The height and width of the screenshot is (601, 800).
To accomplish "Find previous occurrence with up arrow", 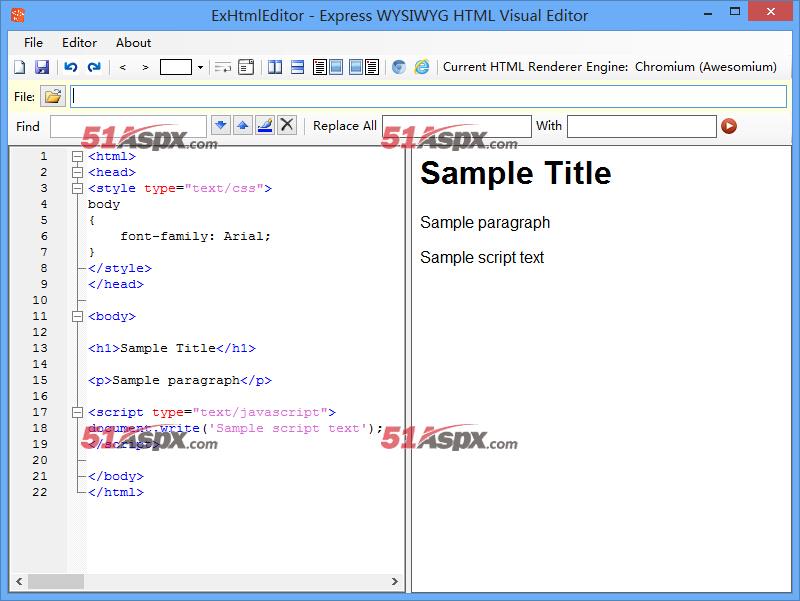I will [x=243, y=125].
